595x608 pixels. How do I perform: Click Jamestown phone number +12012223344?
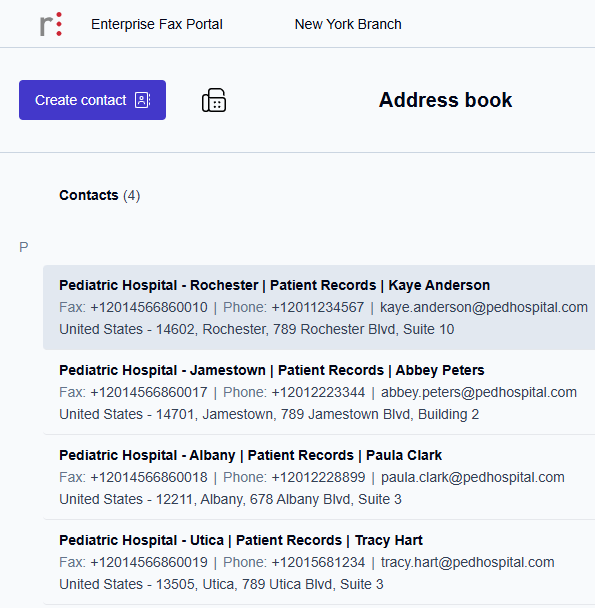click(x=318, y=392)
